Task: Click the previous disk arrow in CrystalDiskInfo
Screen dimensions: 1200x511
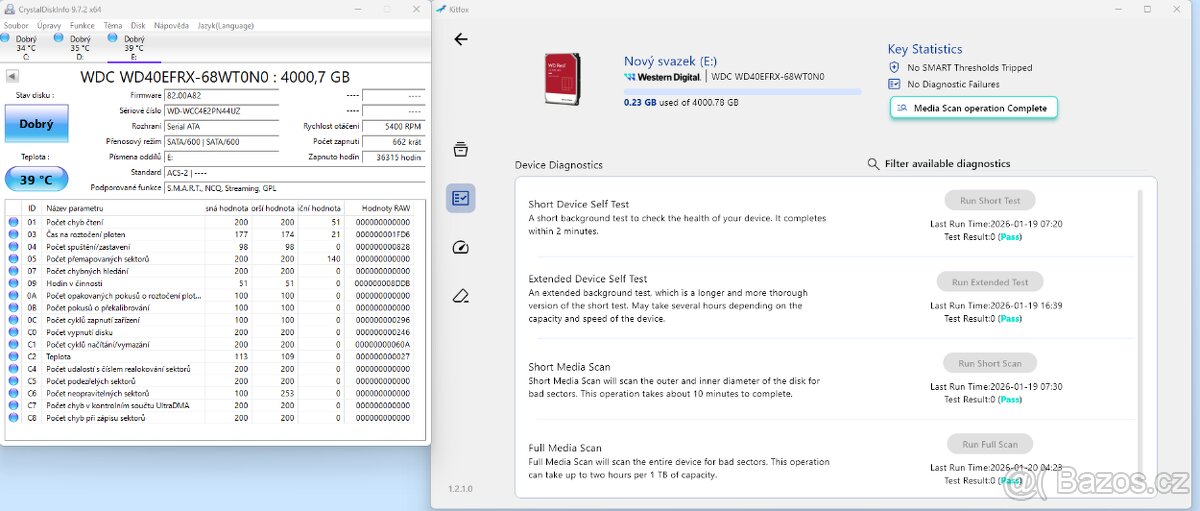Action: (x=12, y=76)
